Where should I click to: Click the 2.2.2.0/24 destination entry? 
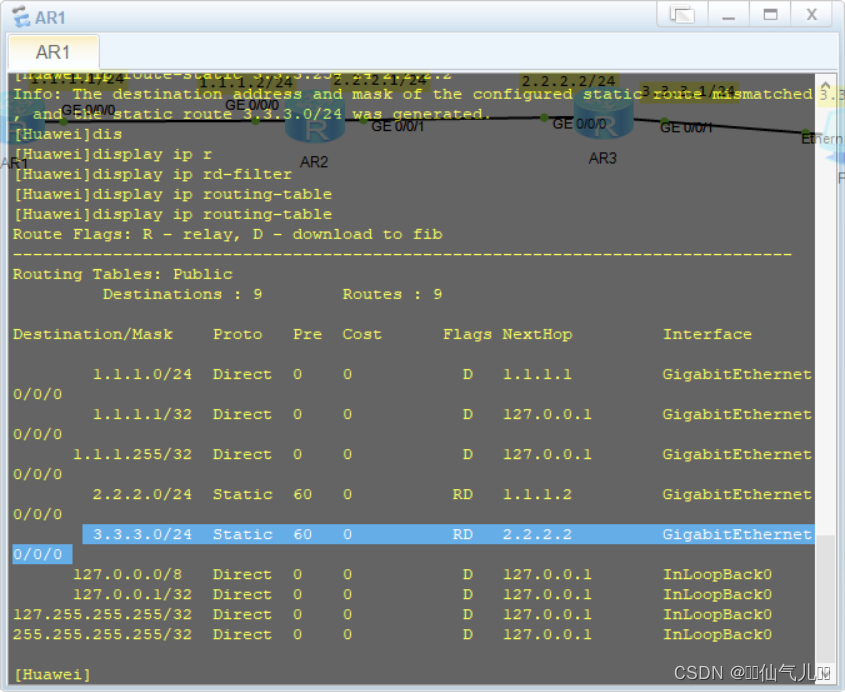[142, 494]
